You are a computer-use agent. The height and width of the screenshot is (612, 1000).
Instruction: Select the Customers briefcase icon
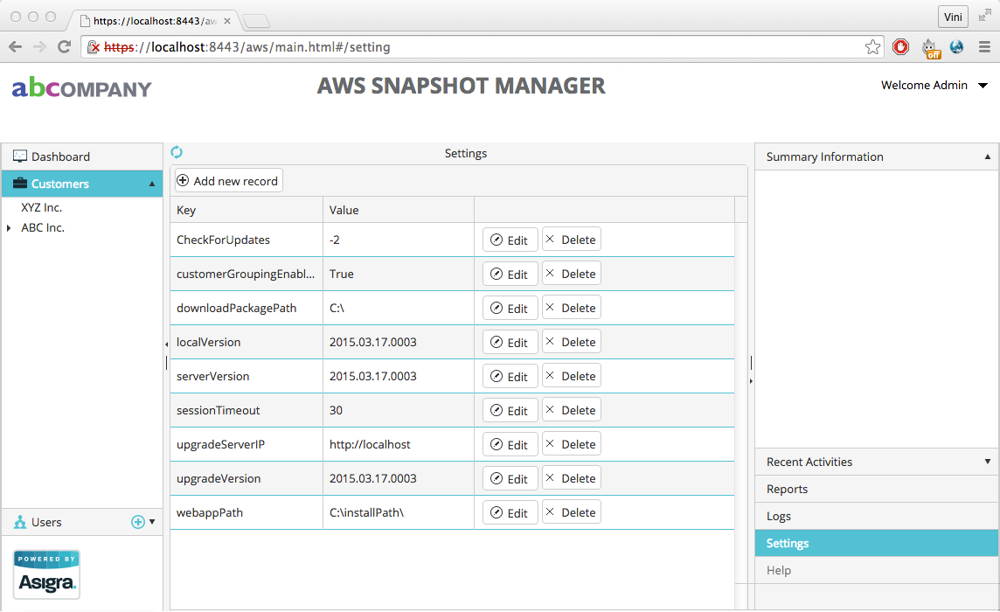pos(22,183)
